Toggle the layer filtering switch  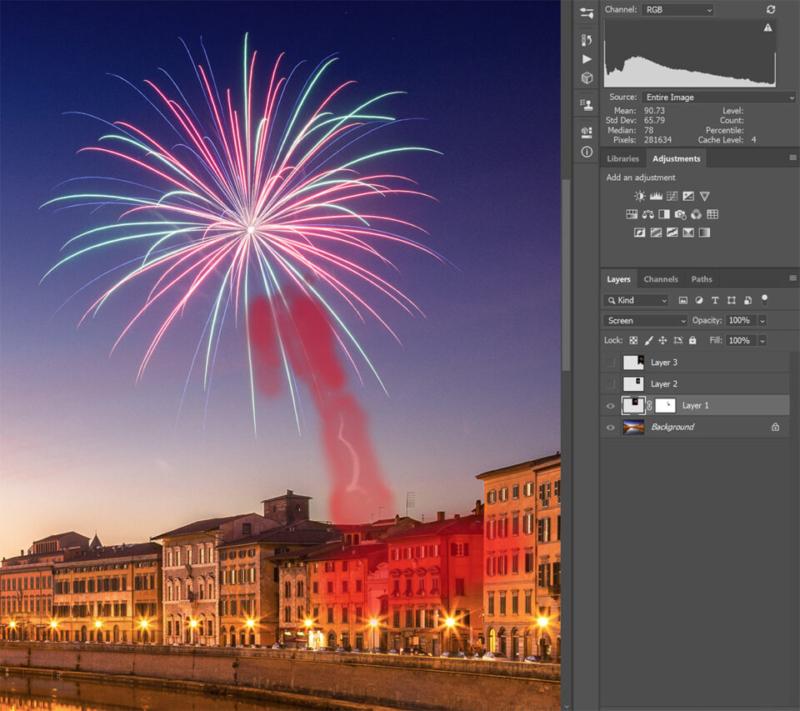click(x=765, y=299)
